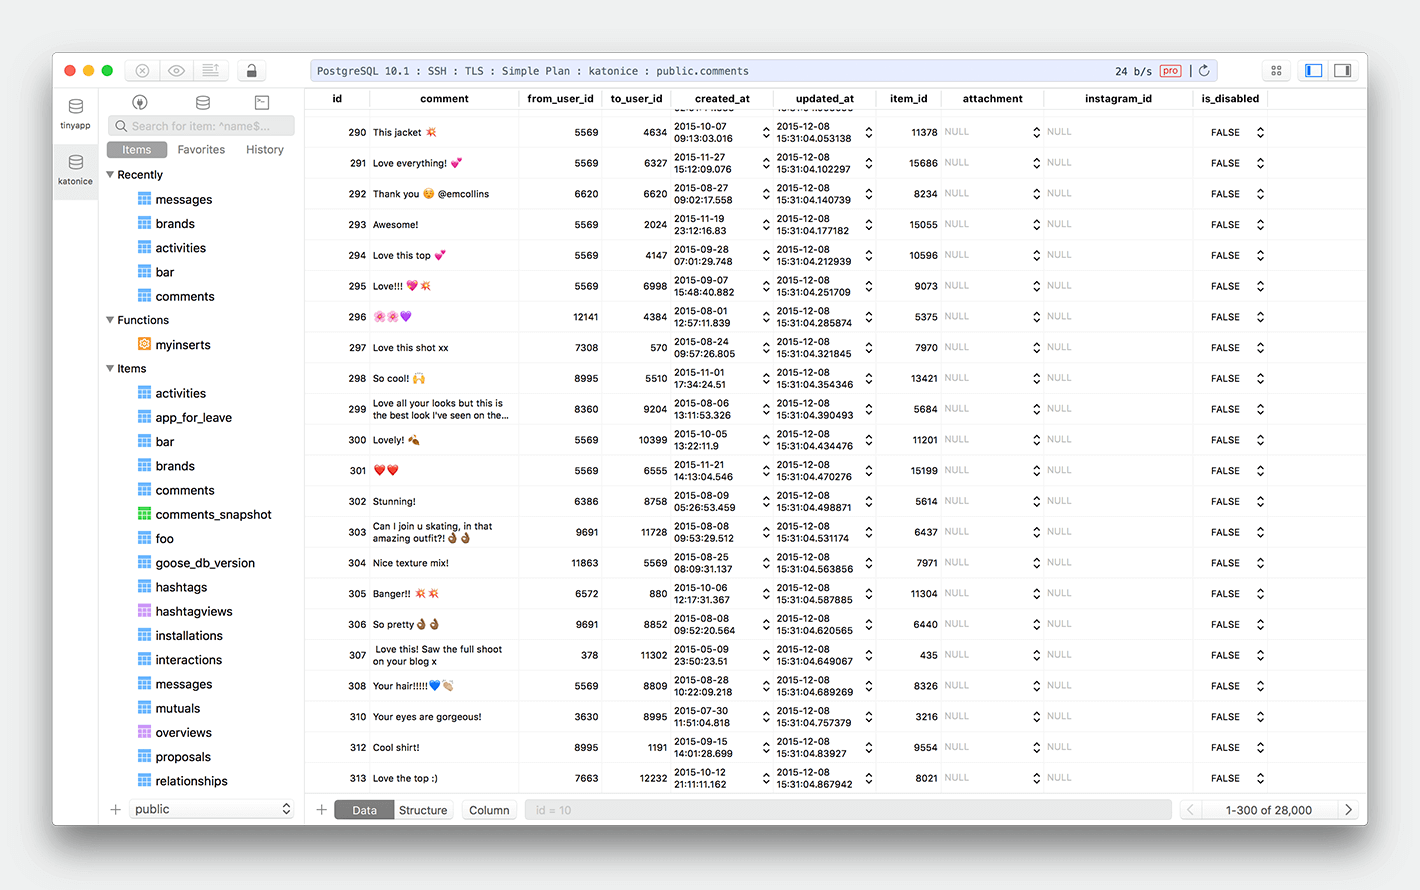Open messages table under Recently

click(x=184, y=200)
